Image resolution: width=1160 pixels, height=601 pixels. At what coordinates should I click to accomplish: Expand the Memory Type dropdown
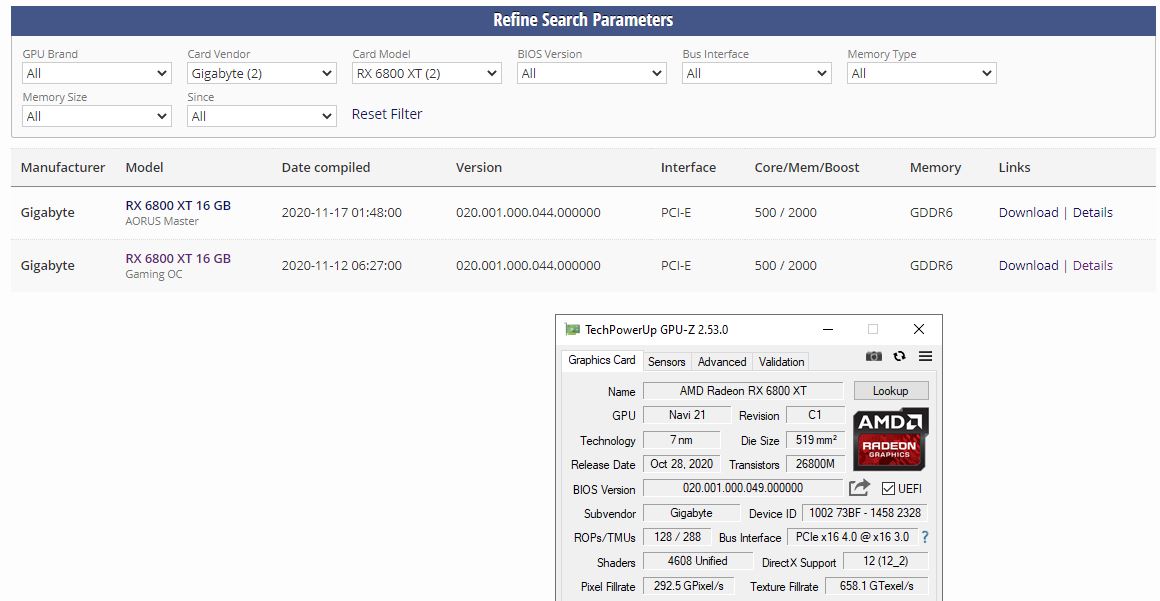click(x=921, y=73)
